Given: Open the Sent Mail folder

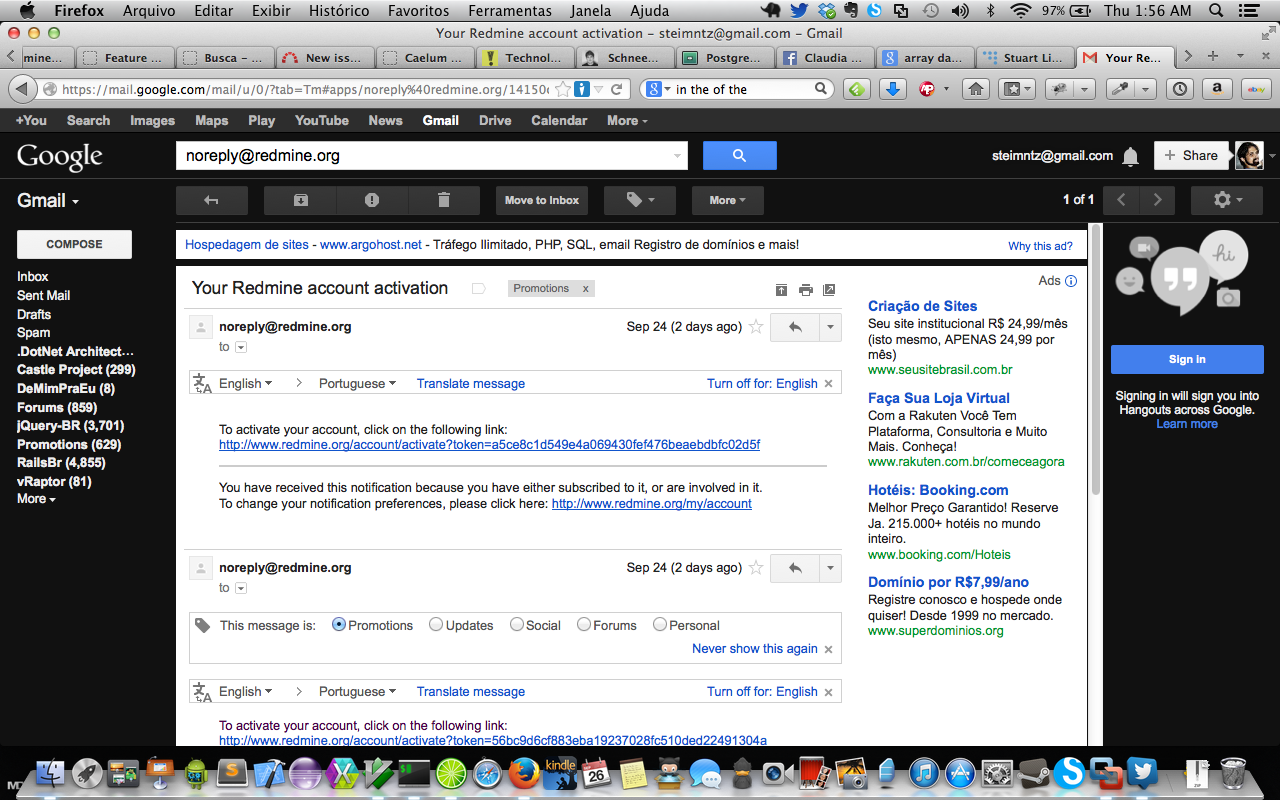Looking at the screenshot, I should 43,296.
